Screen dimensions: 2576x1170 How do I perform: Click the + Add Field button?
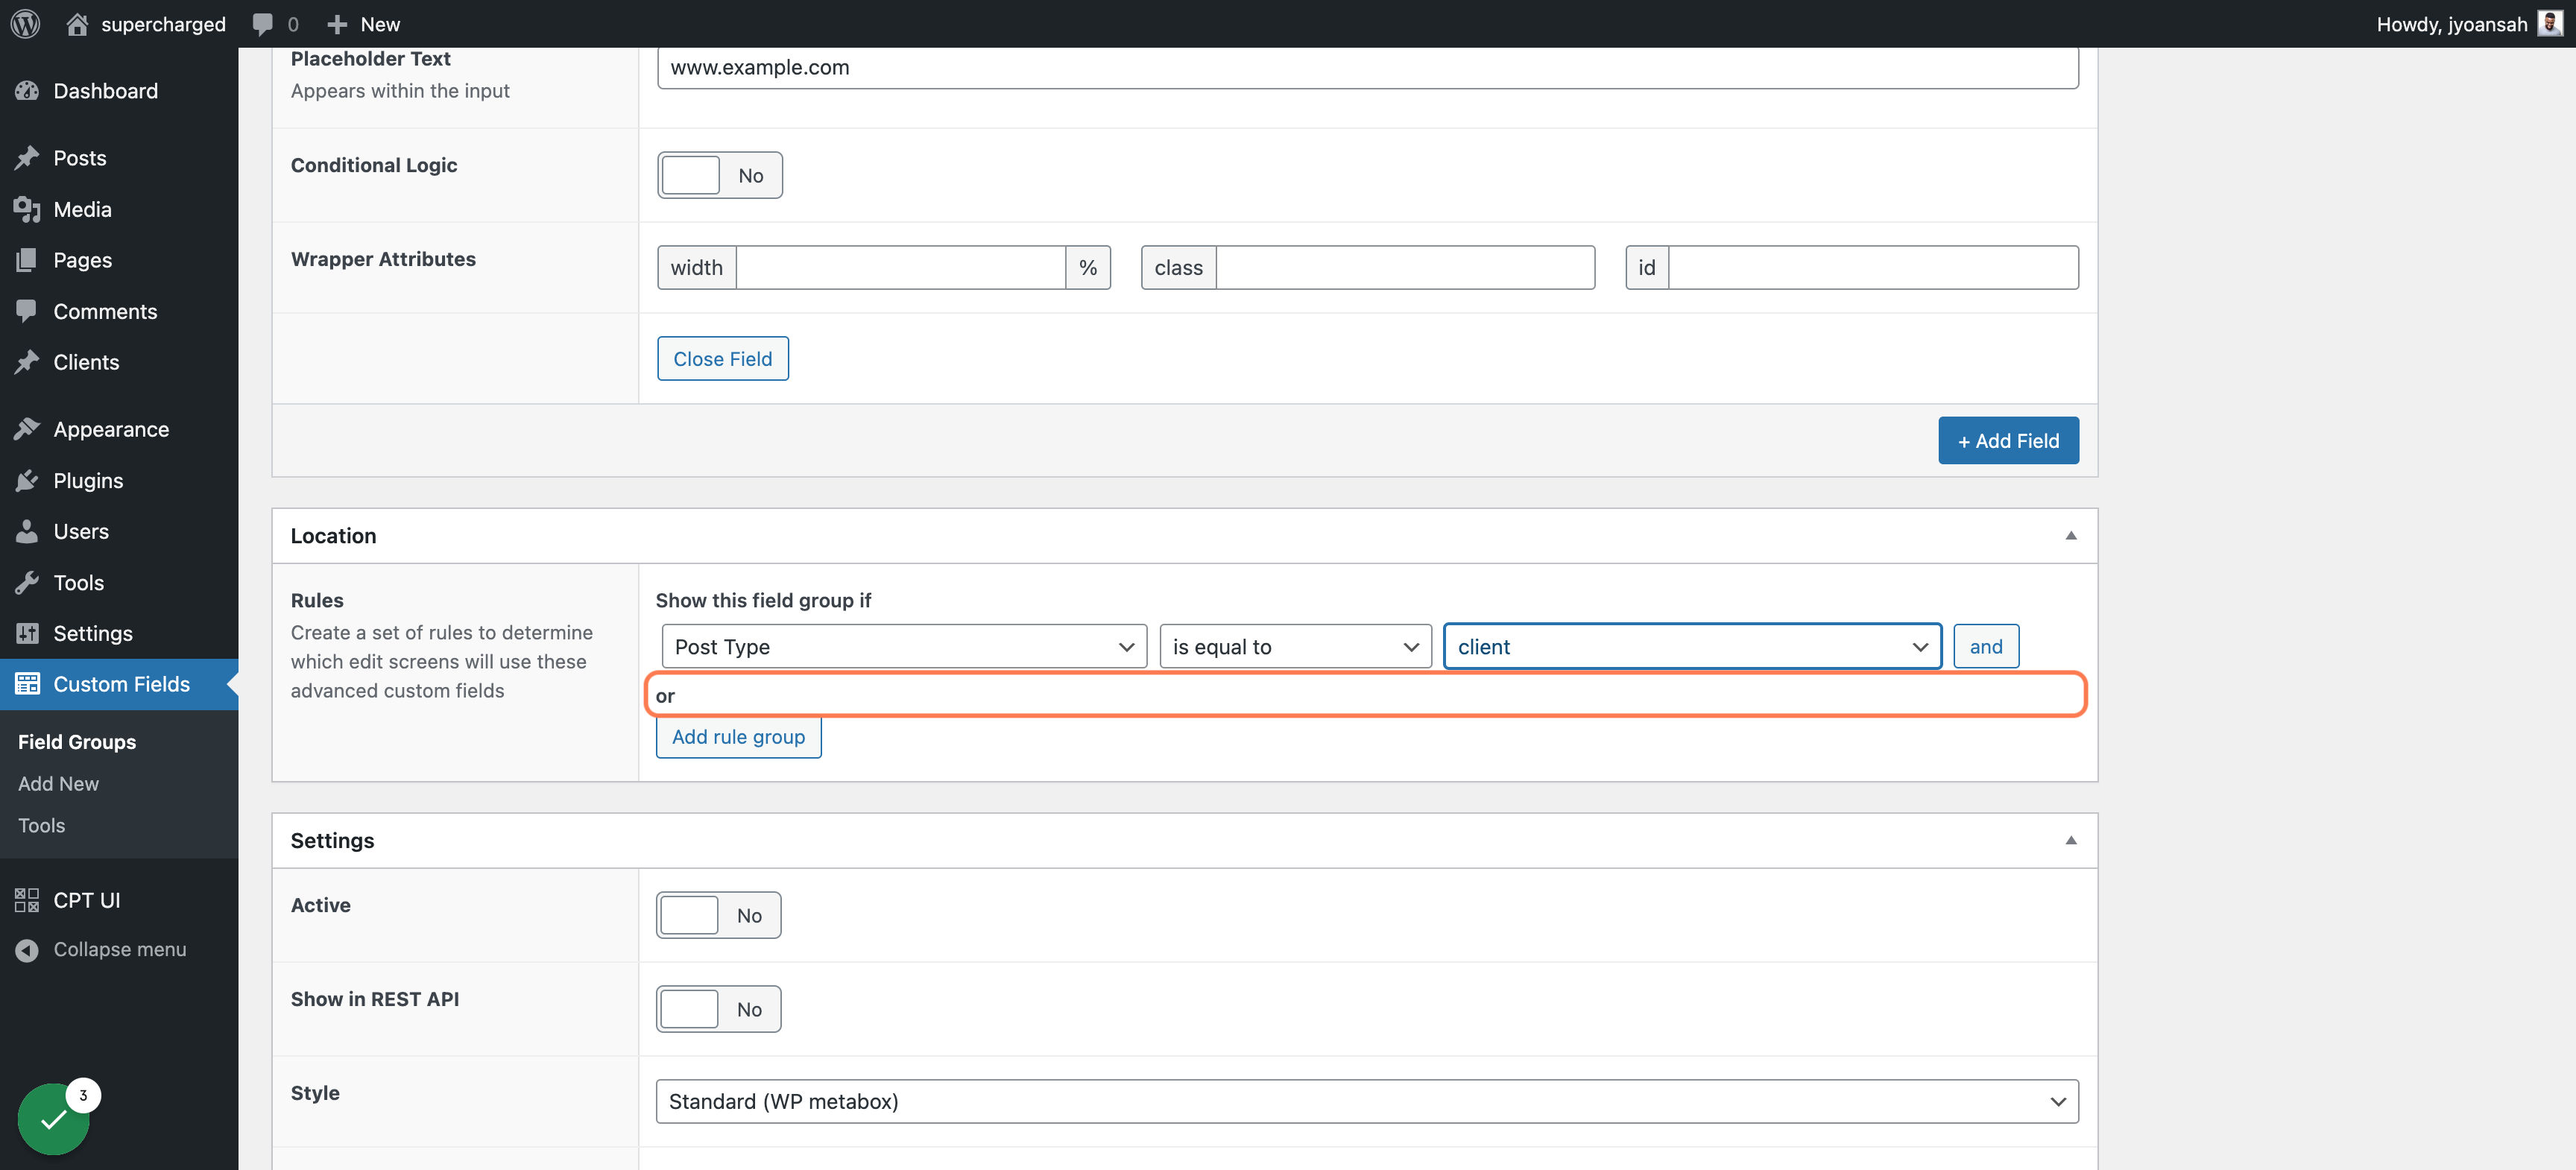[x=2008, y=440]
